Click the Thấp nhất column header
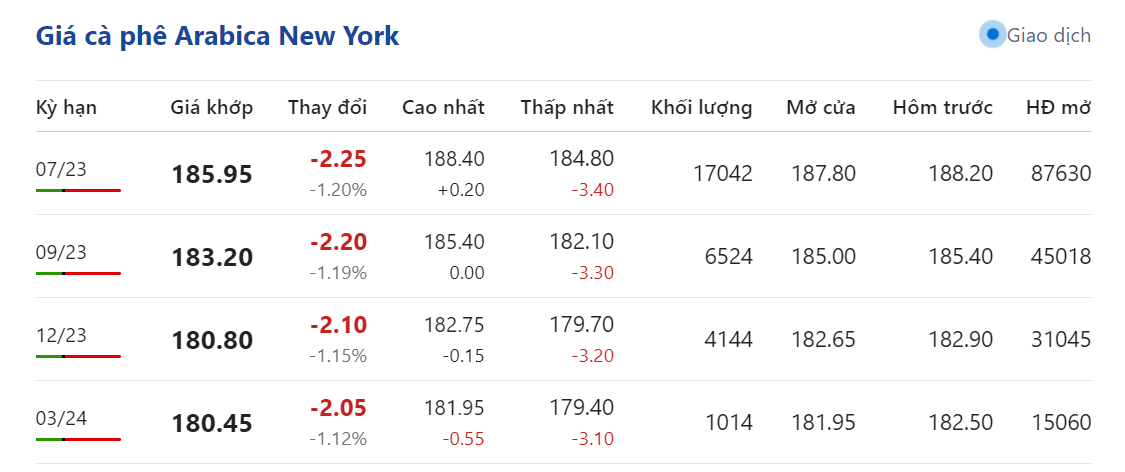1125x472 pixels. (x=567, y=107)
